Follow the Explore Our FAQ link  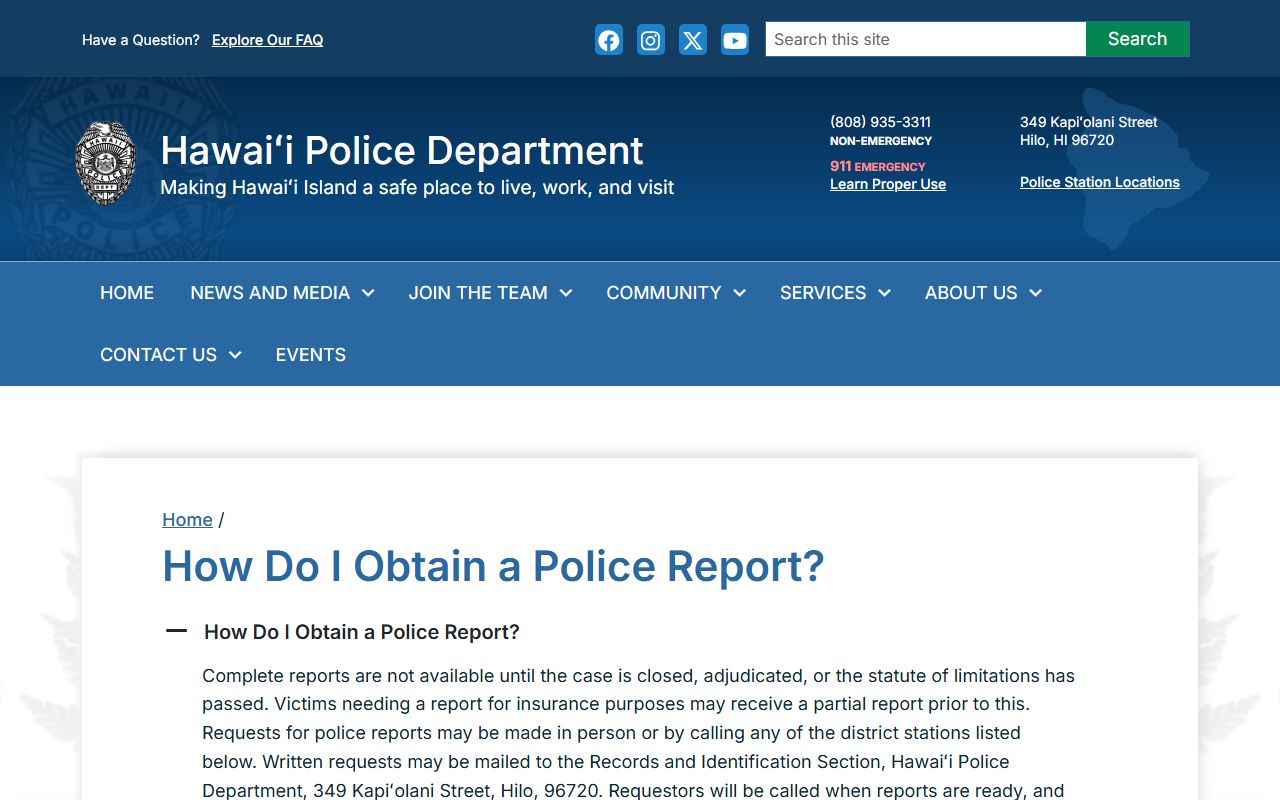click(267, 40)
